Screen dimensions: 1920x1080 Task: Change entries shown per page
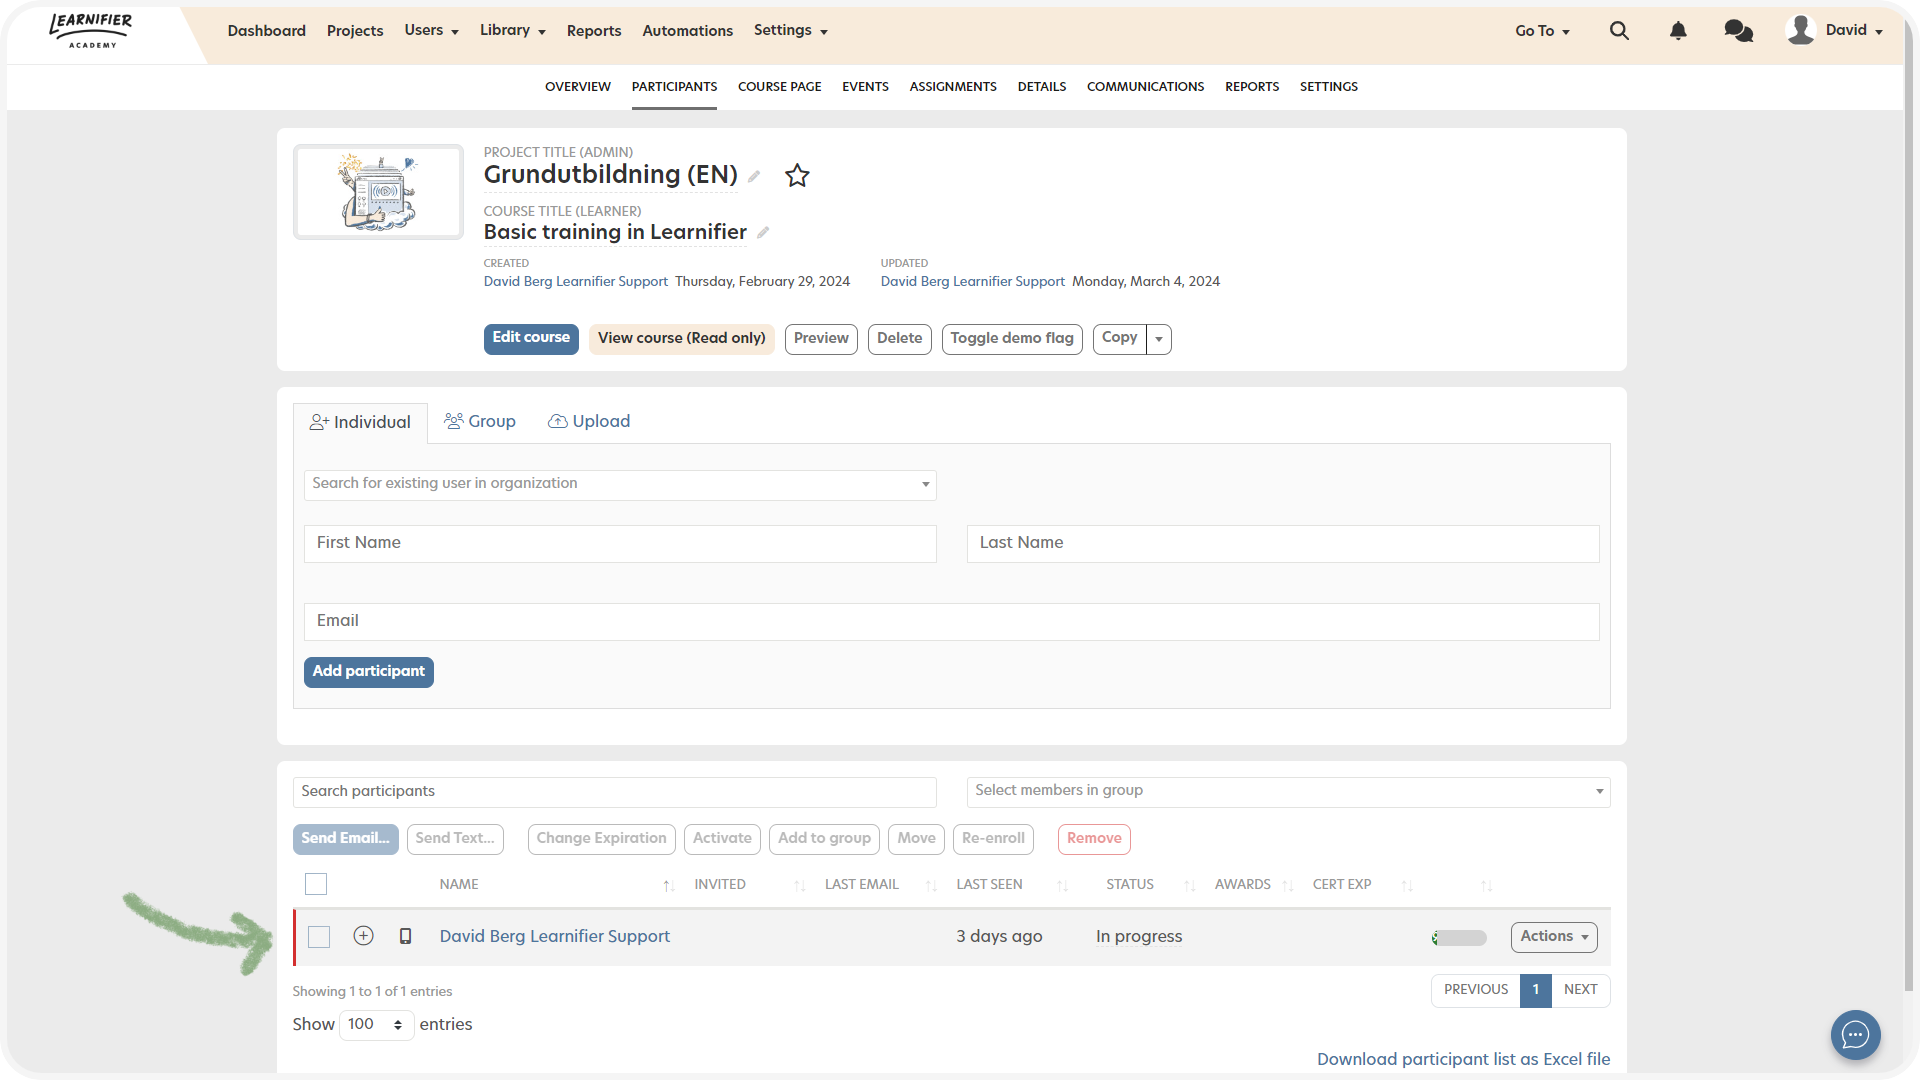pos(376,1025)
